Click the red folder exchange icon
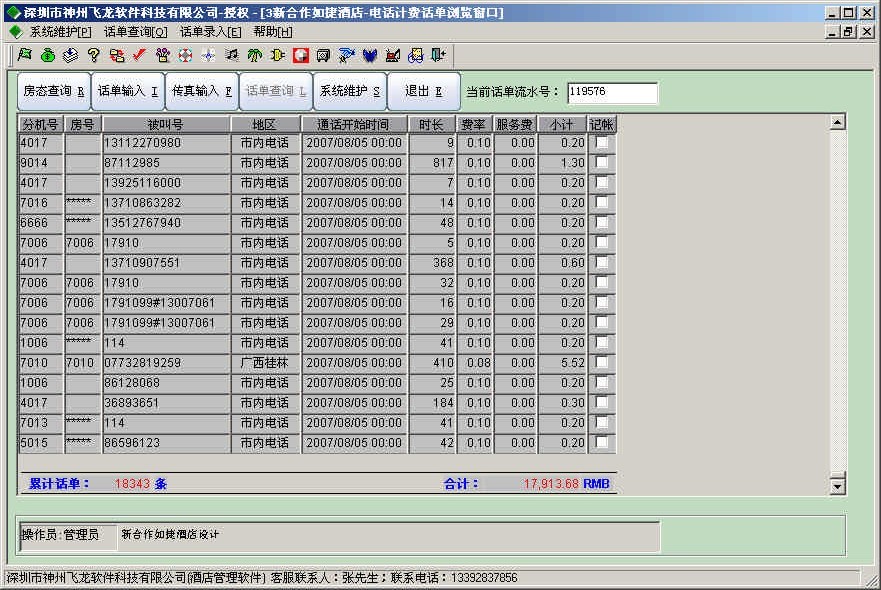Screen dimensions: 881x590 pos(117,55)
